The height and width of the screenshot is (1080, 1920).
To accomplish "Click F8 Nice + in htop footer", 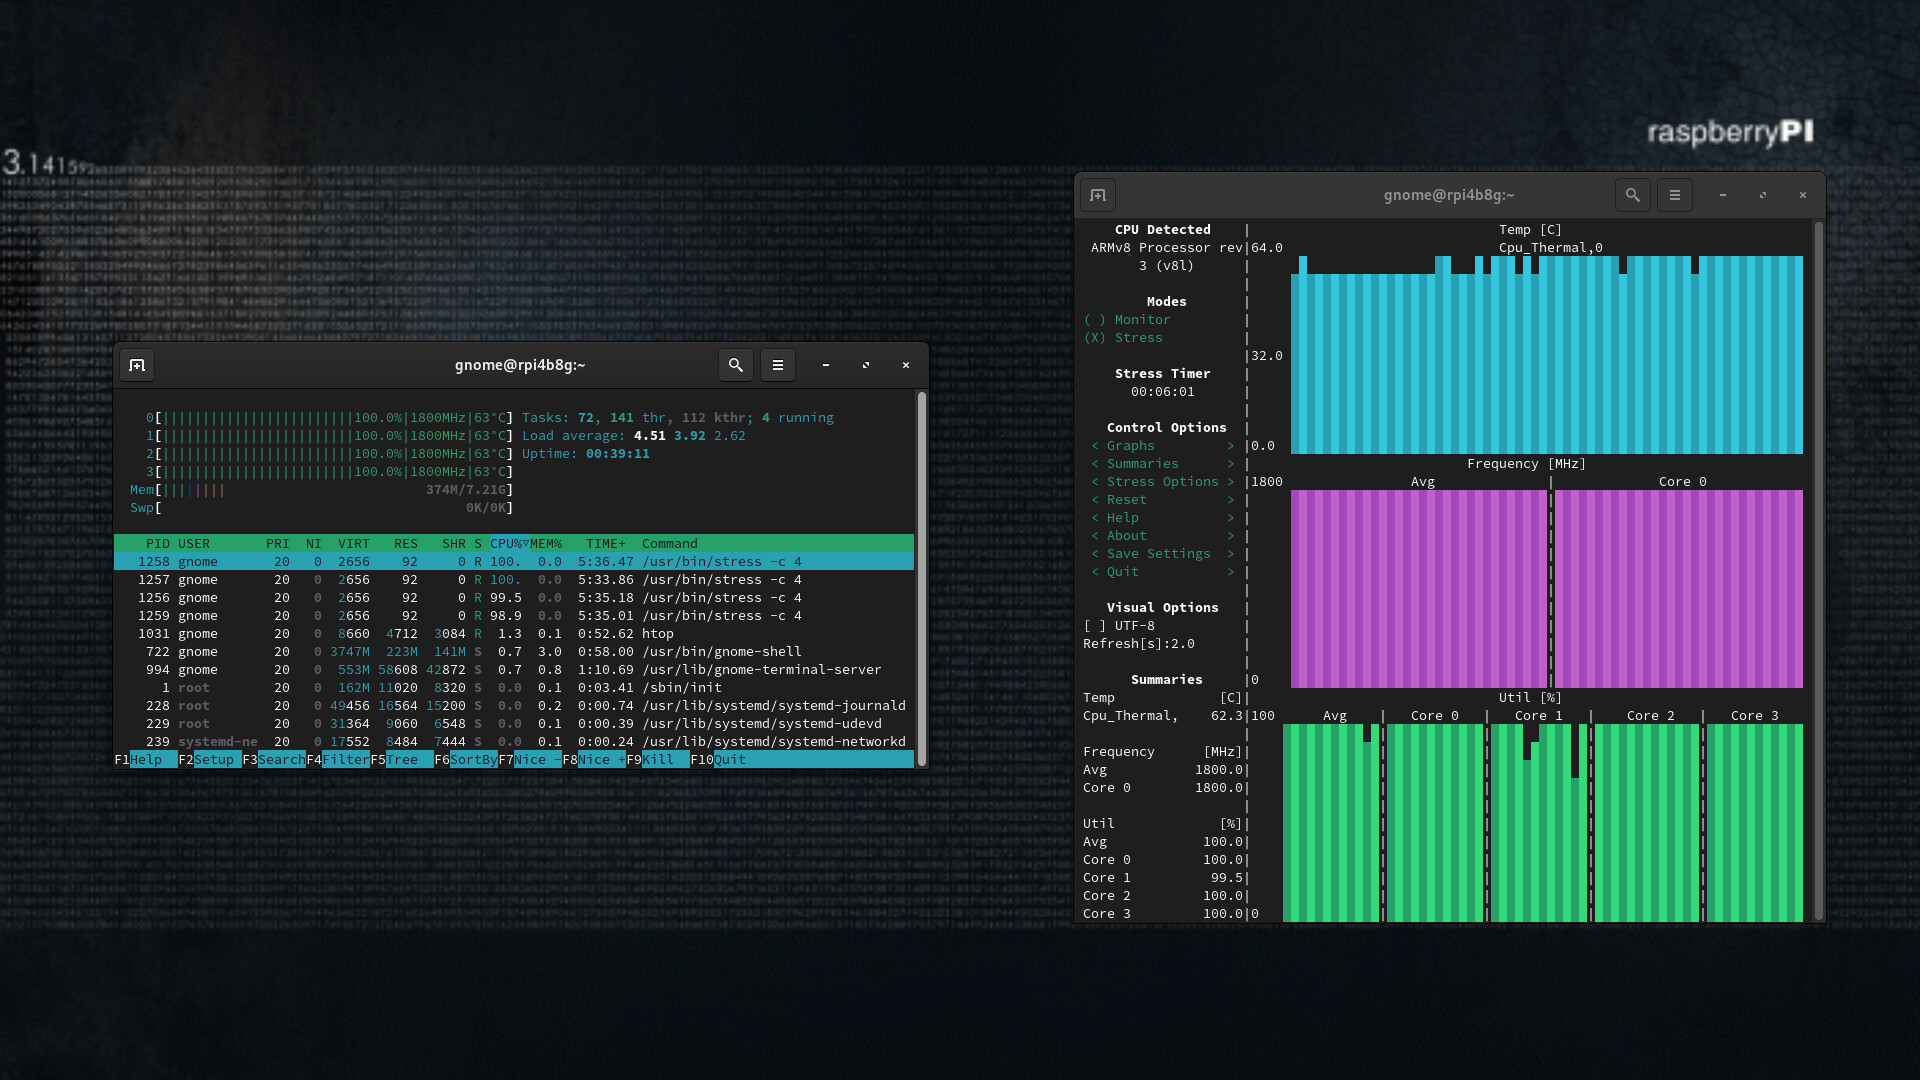I will point(594,760).
